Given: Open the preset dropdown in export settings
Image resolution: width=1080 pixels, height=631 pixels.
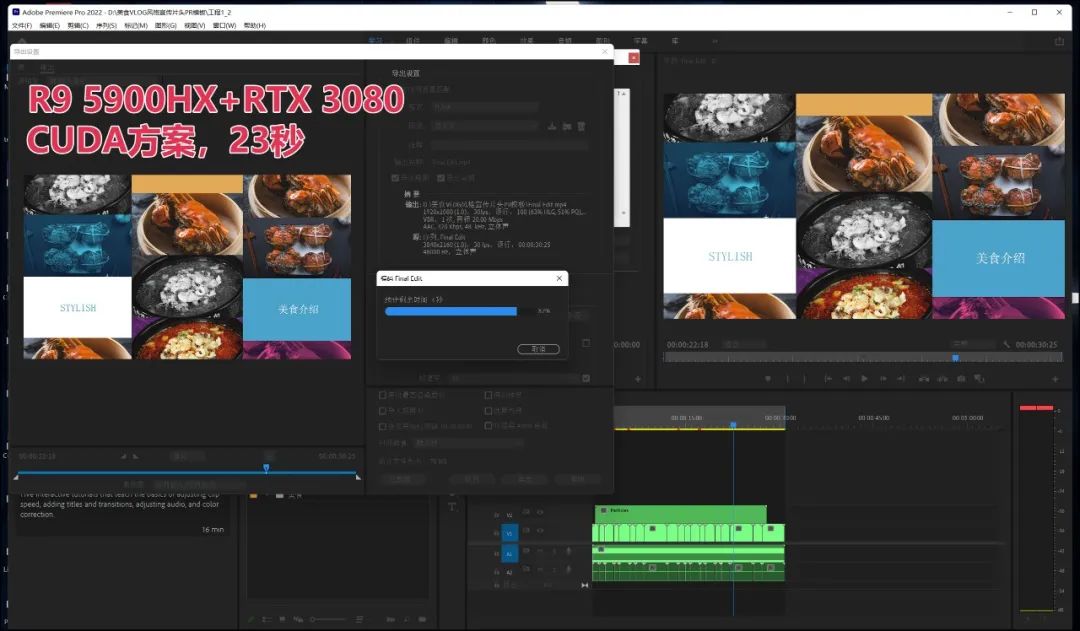Looking at the screenshot, I should pos(484,126).
